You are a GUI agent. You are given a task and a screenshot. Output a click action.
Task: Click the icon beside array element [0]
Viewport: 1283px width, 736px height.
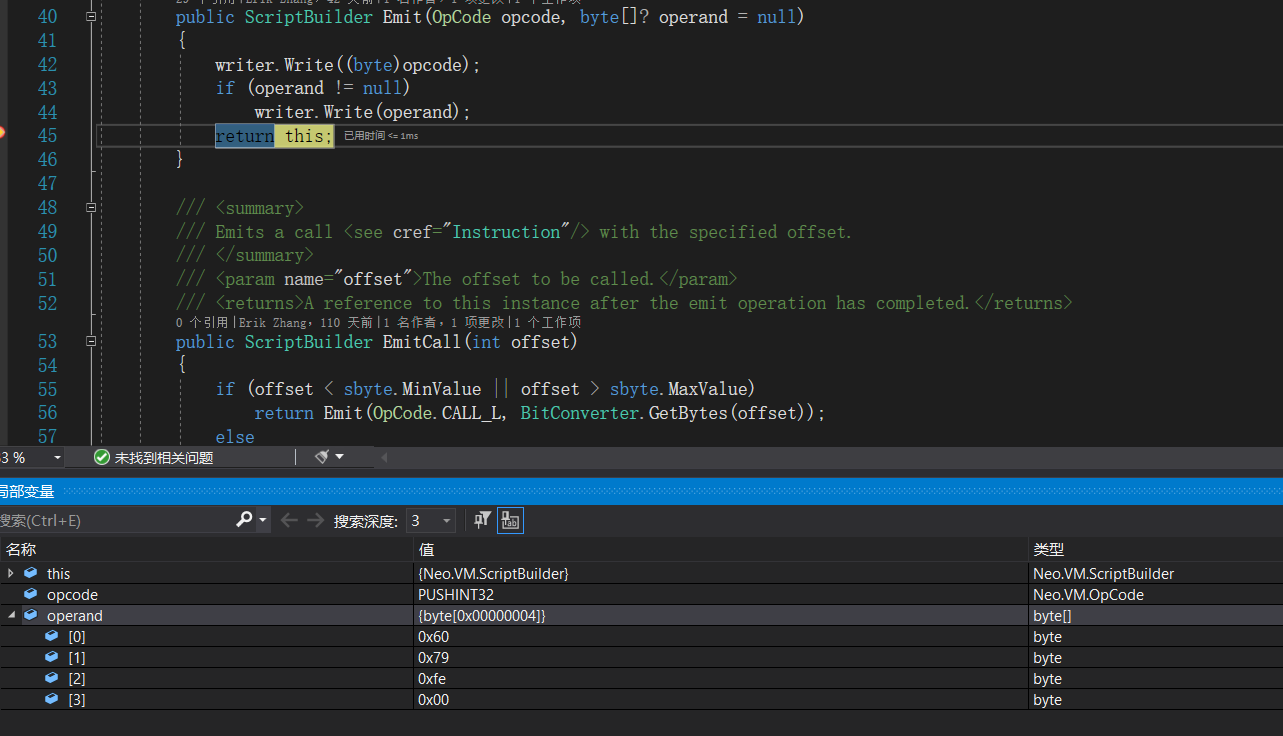(51, 637)
